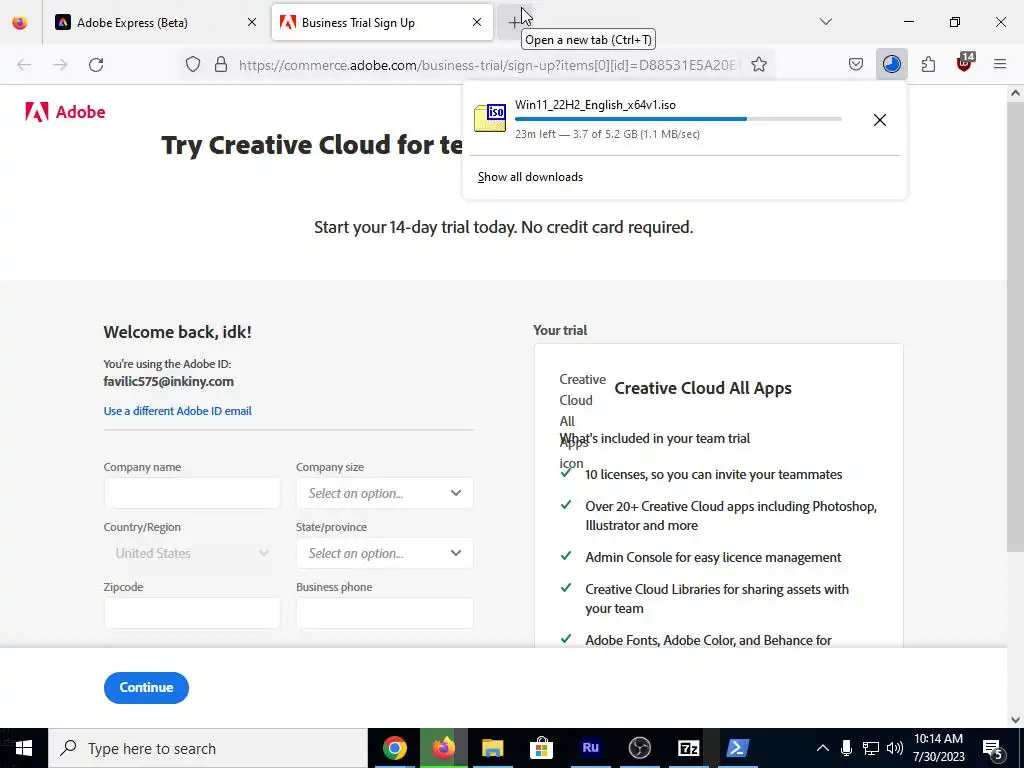Open the Extensions puzzle icon

point(928,64)
